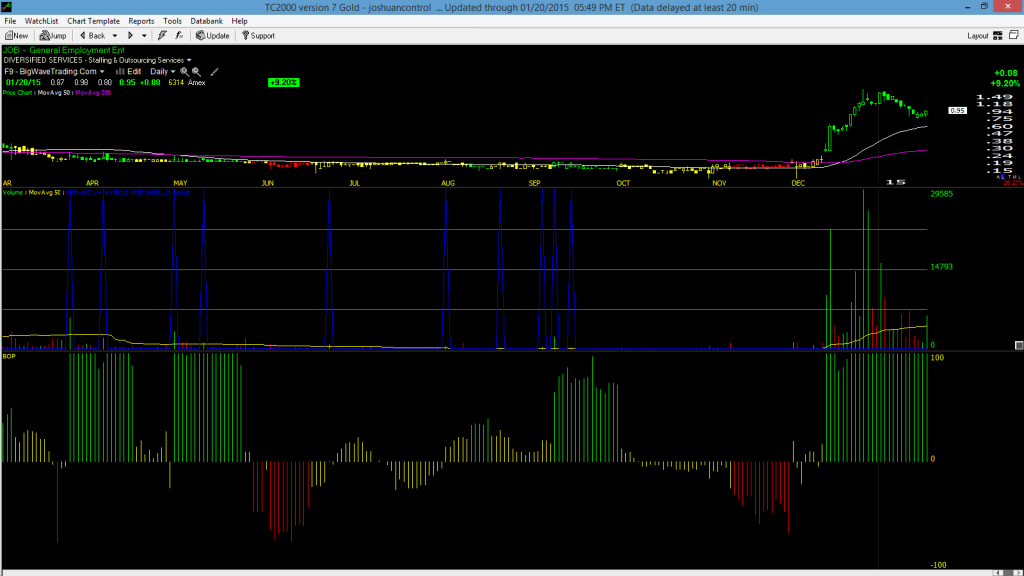Click the Price Chart legend label
Image resolution: width=1024 pixels, height=576 pixels.
[18, 93]
